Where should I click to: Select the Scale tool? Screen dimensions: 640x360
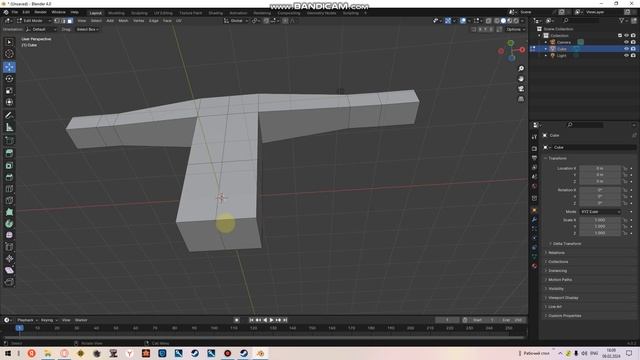click(x=9, y=91)
